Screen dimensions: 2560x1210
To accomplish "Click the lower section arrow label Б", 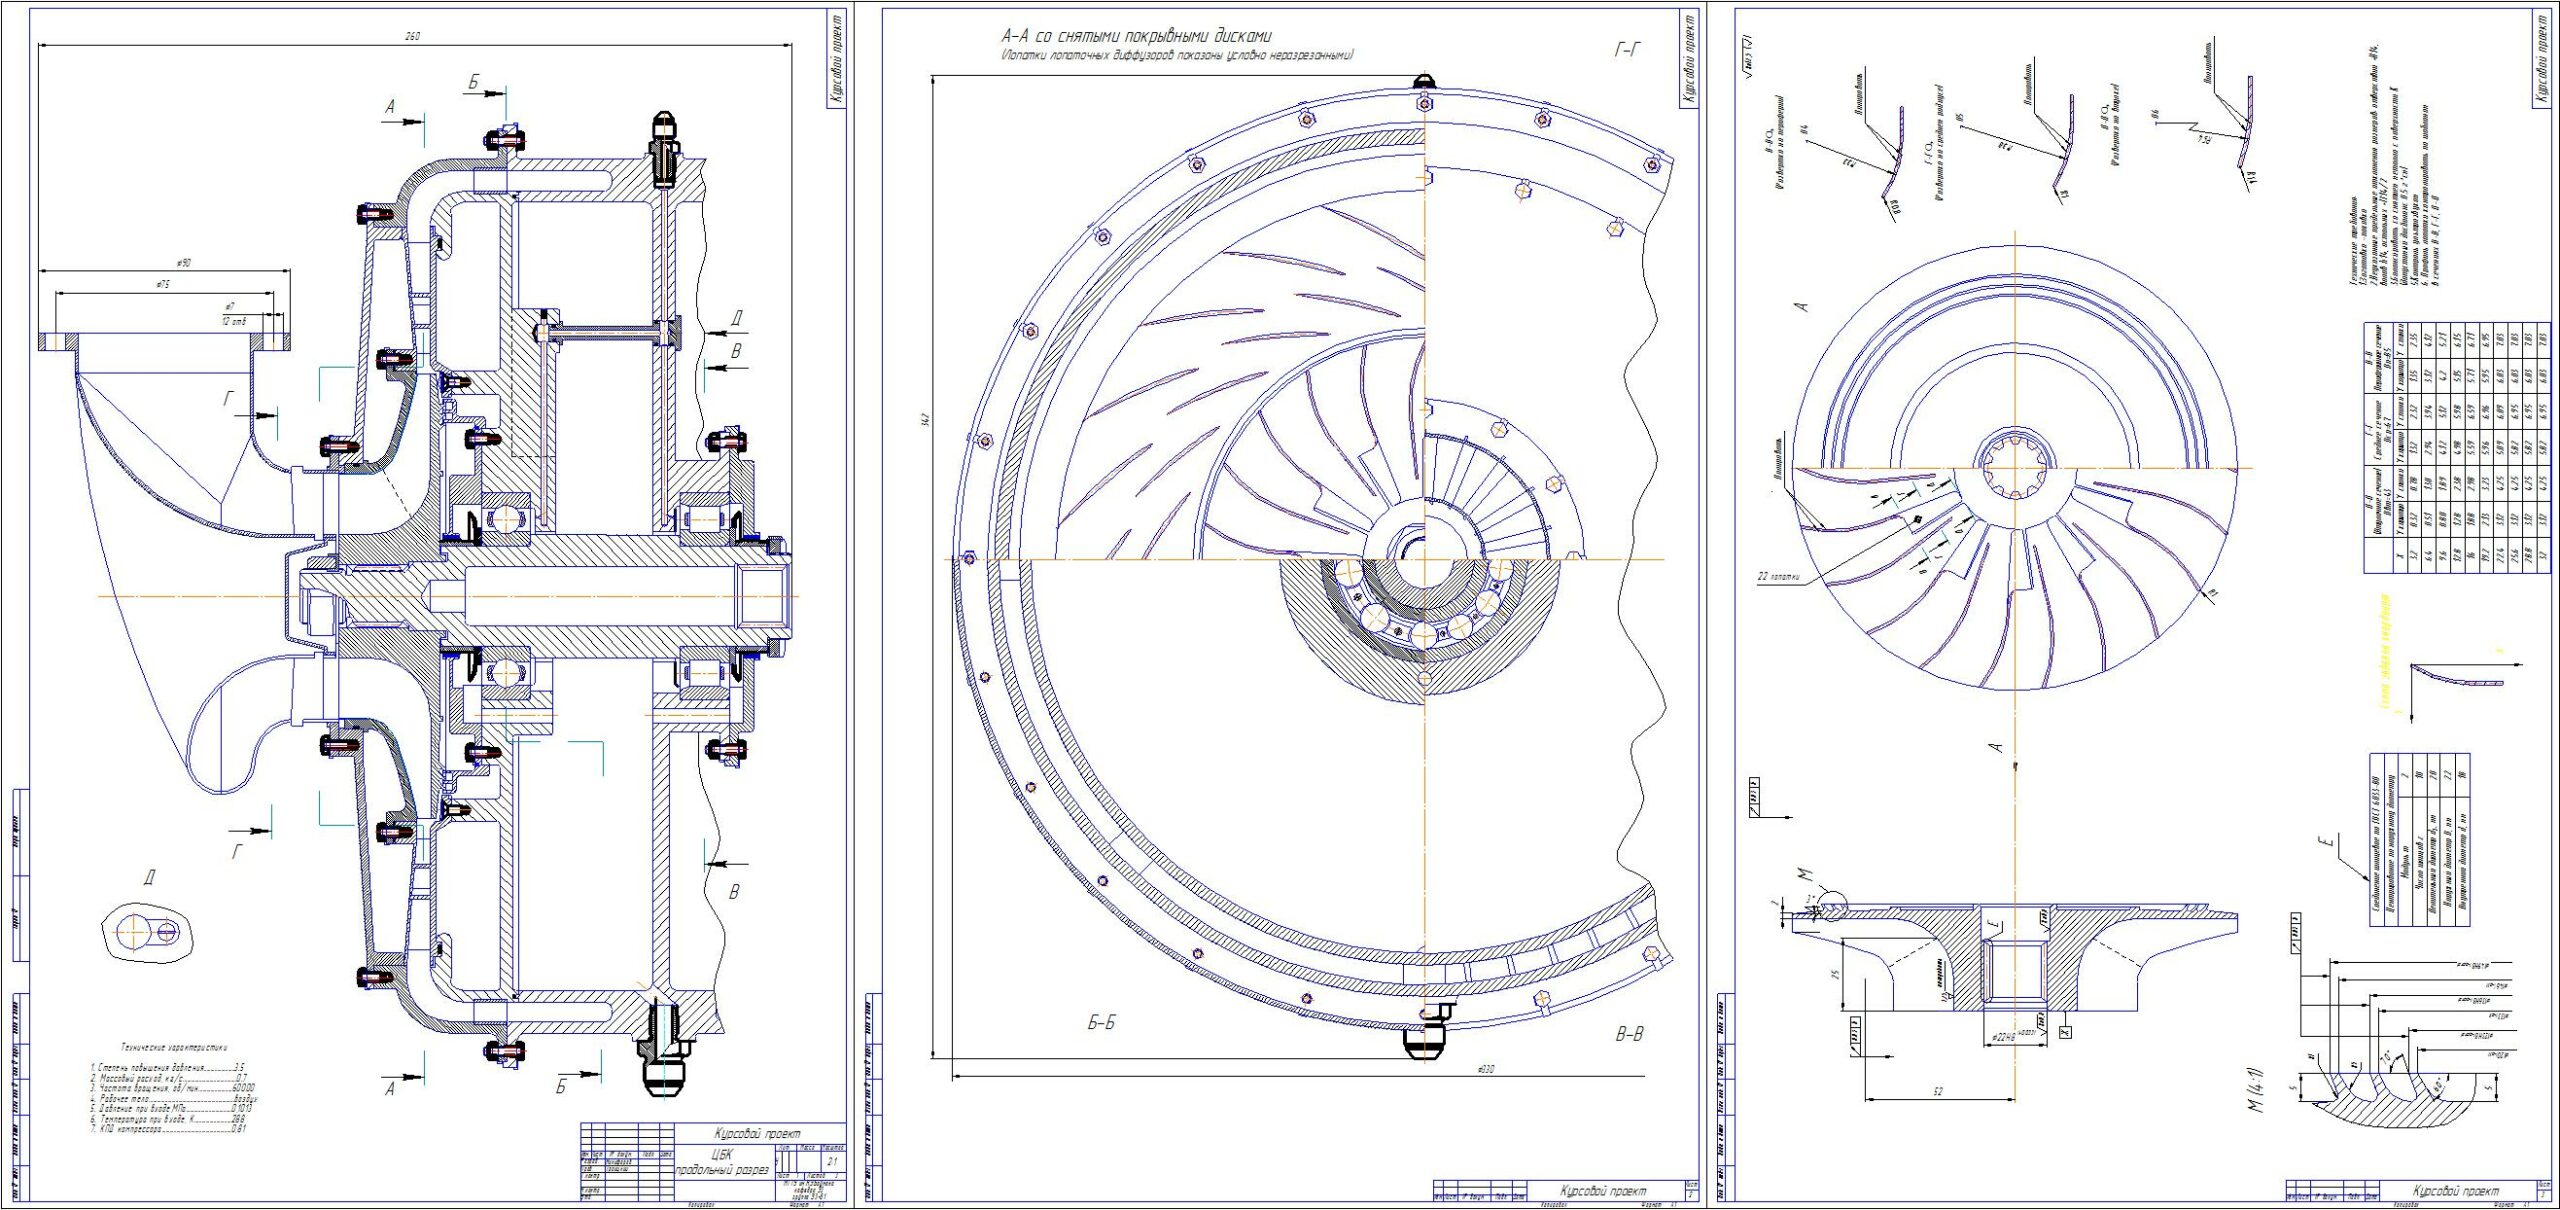I will 561,1086.
